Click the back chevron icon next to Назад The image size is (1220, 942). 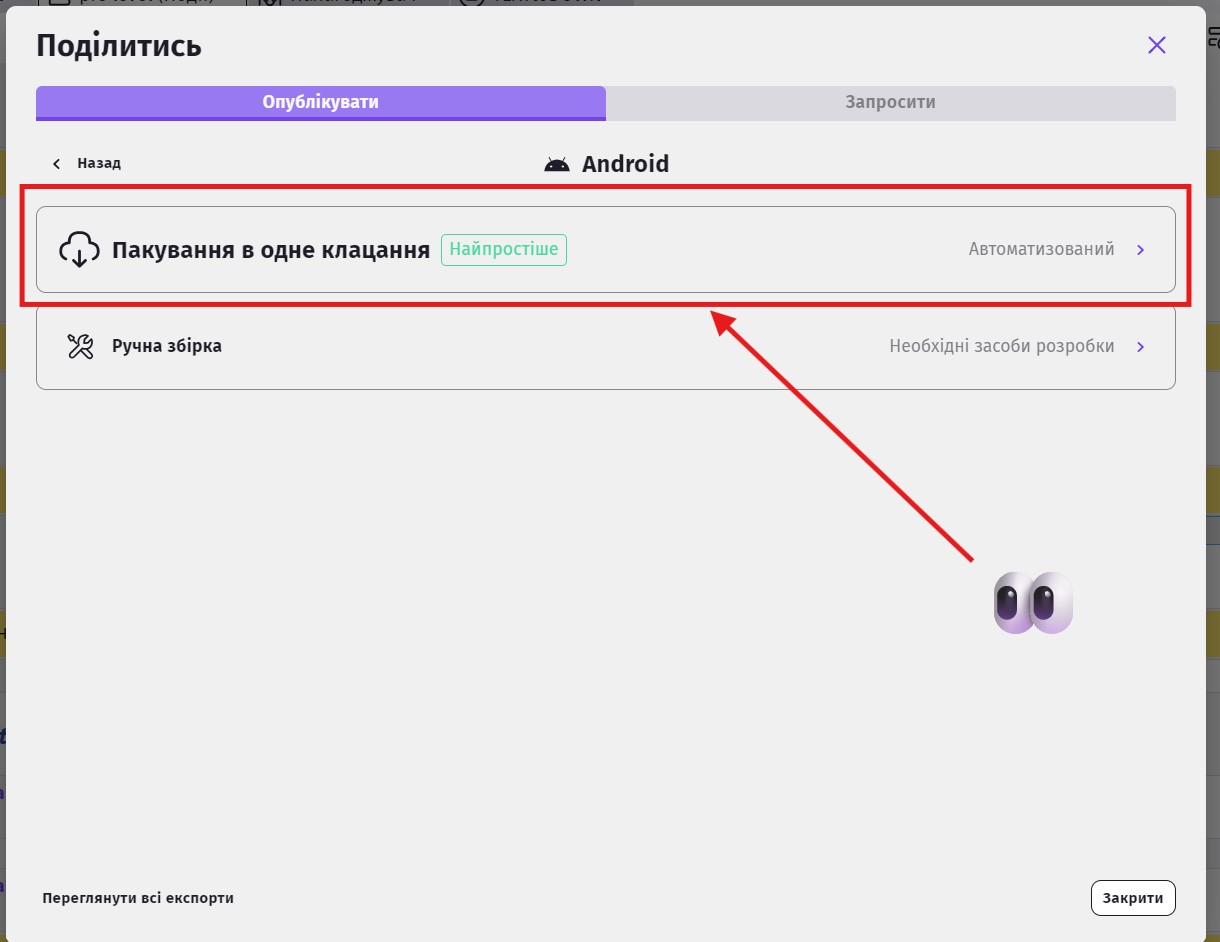(57, 163)
